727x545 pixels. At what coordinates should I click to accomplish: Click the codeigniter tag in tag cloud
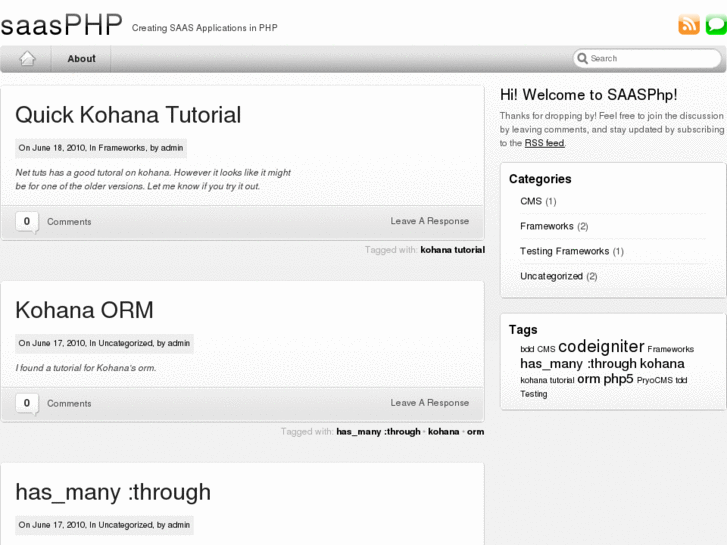(601, 346)
